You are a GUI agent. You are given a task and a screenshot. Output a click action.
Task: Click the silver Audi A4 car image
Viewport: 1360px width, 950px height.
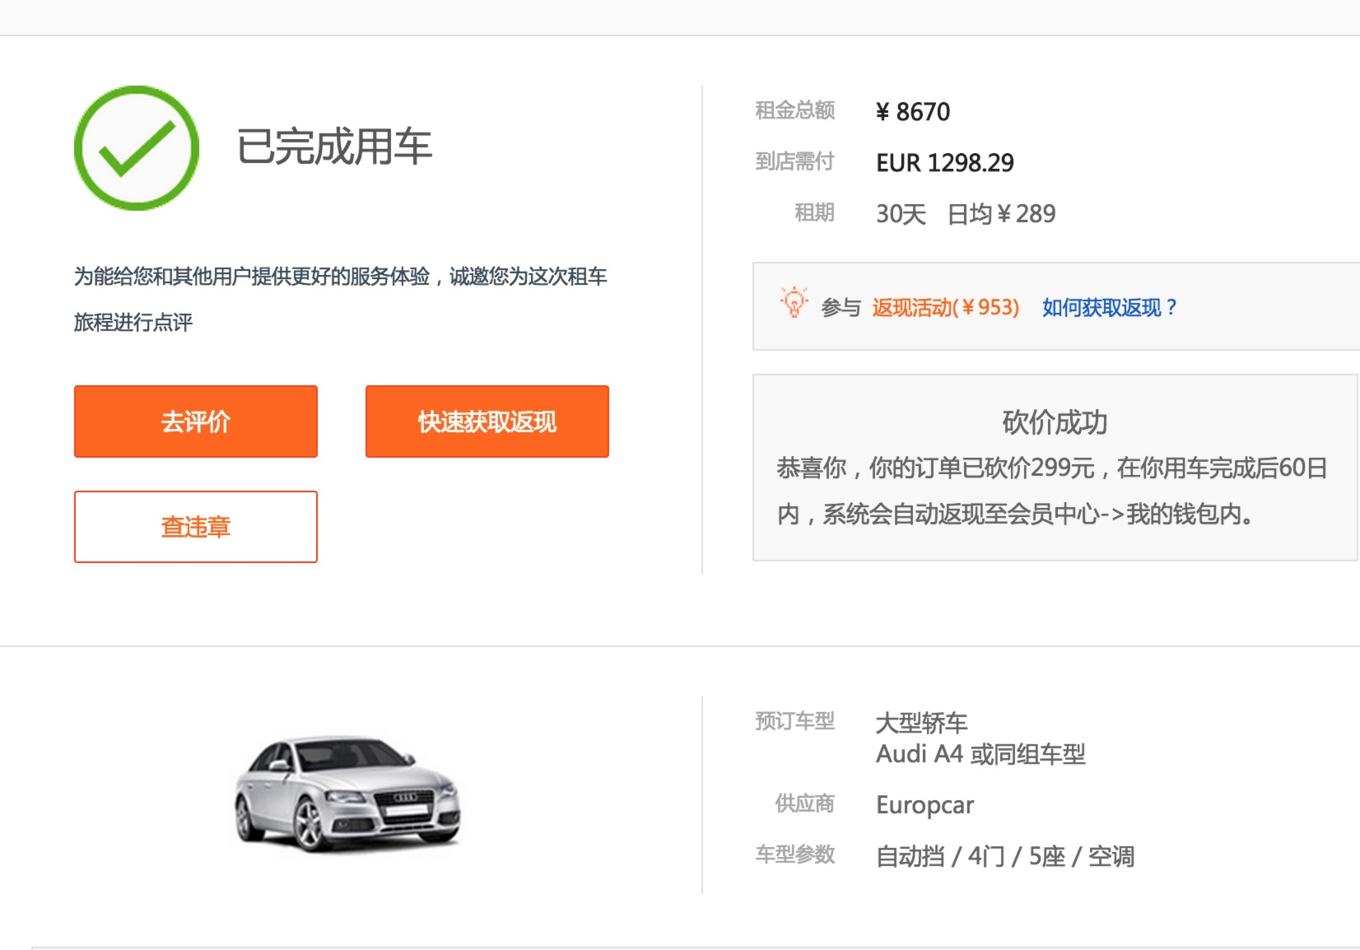tap(348, 794)
